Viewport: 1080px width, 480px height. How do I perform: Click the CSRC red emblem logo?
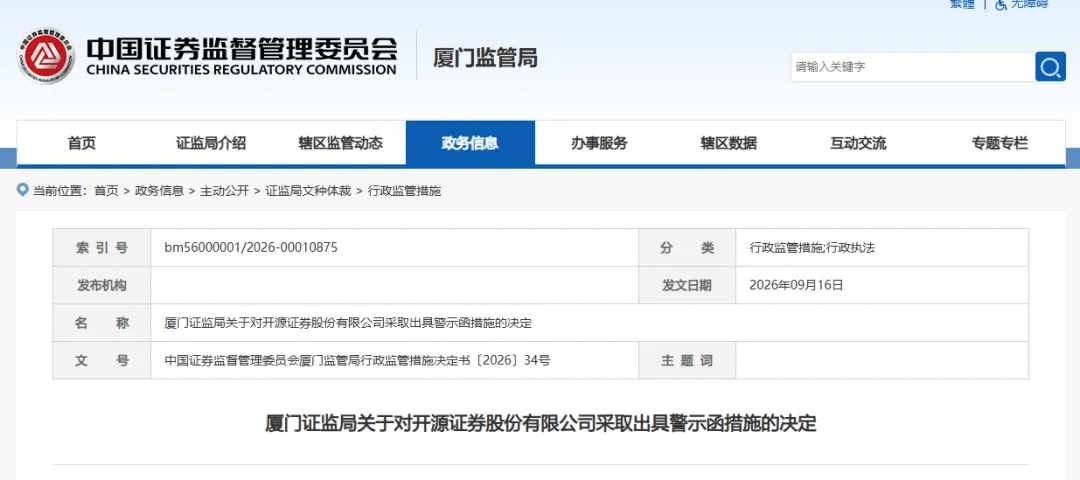point(46,56)
